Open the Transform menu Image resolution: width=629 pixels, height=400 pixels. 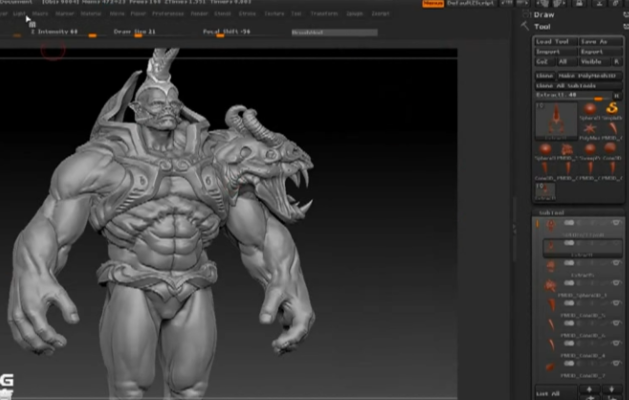pyautogui.click(x=324, y=14)
